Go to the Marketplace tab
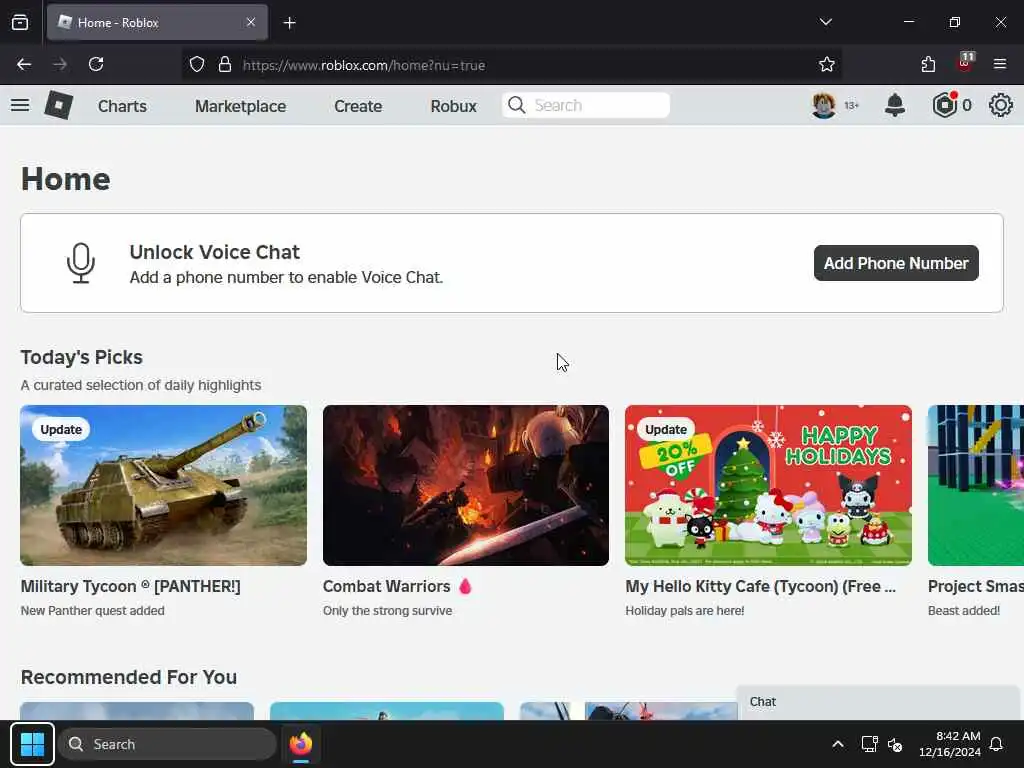Viewport: 1024px width, 768px height. tap(240, 106)
